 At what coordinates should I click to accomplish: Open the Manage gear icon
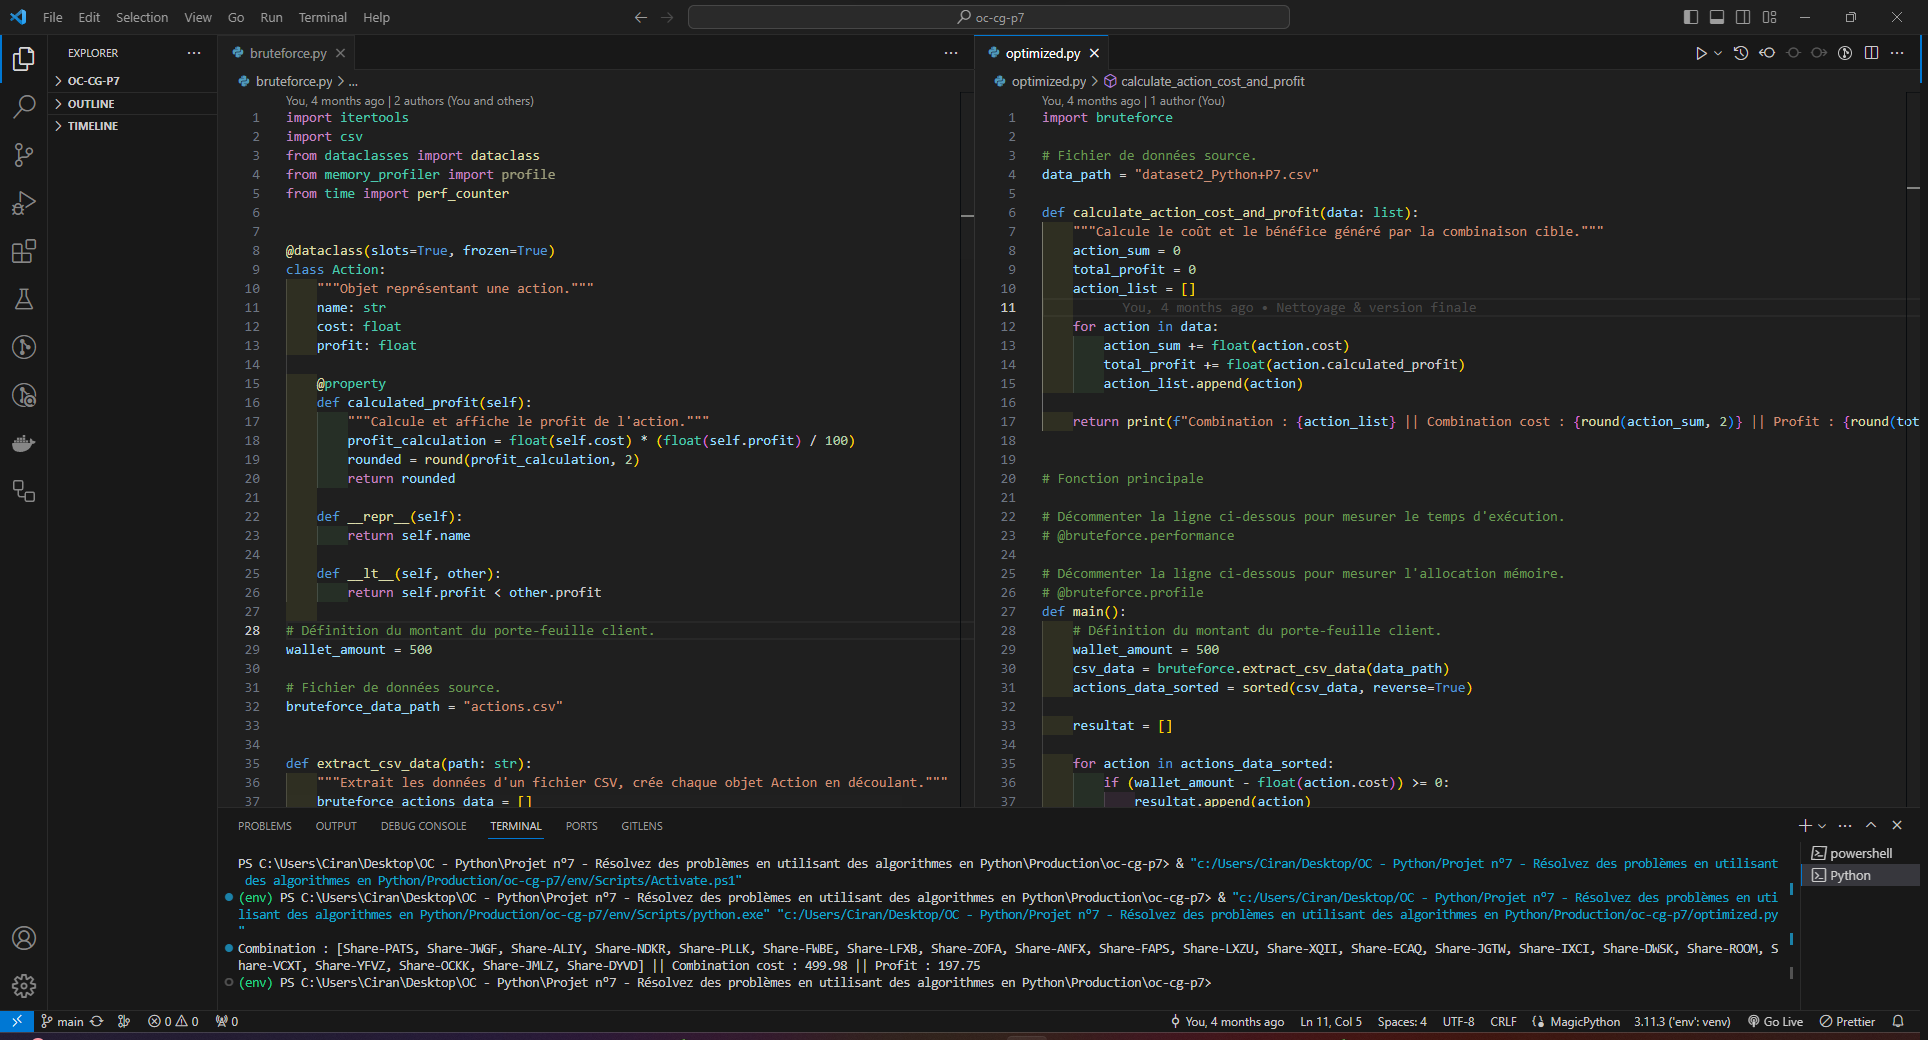(x=24, y=986)
